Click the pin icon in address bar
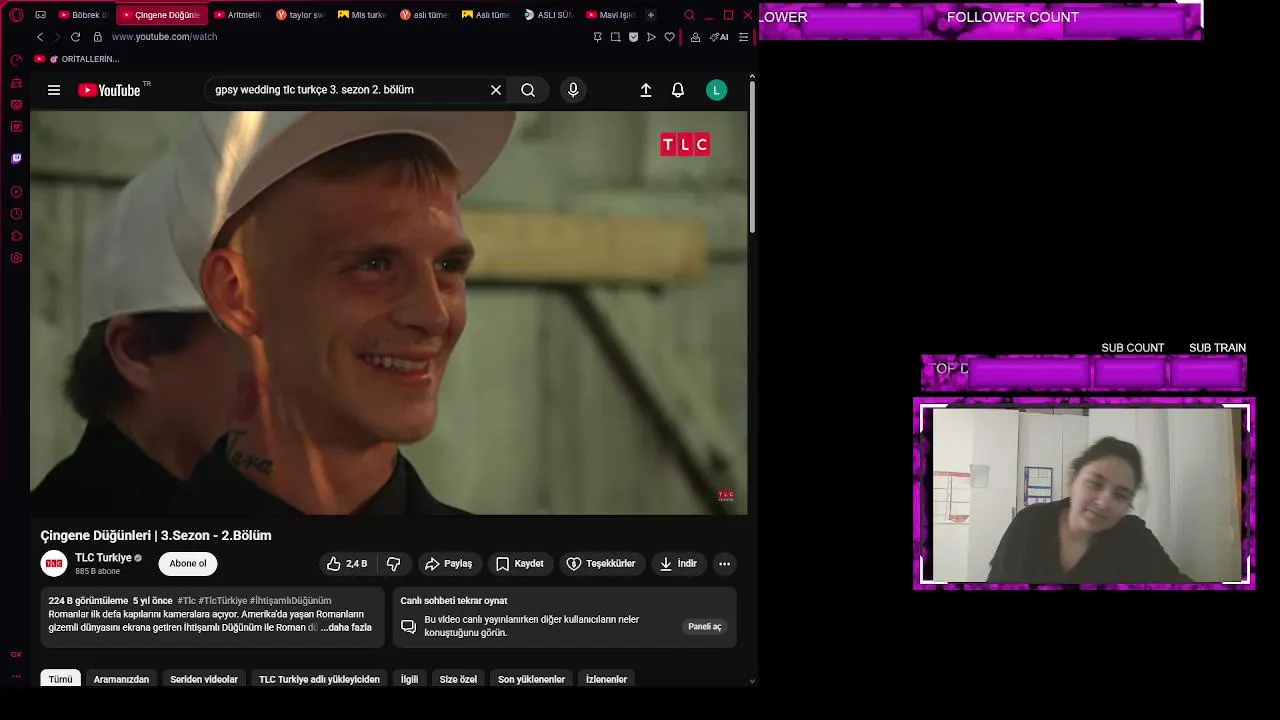 point(598,37)
